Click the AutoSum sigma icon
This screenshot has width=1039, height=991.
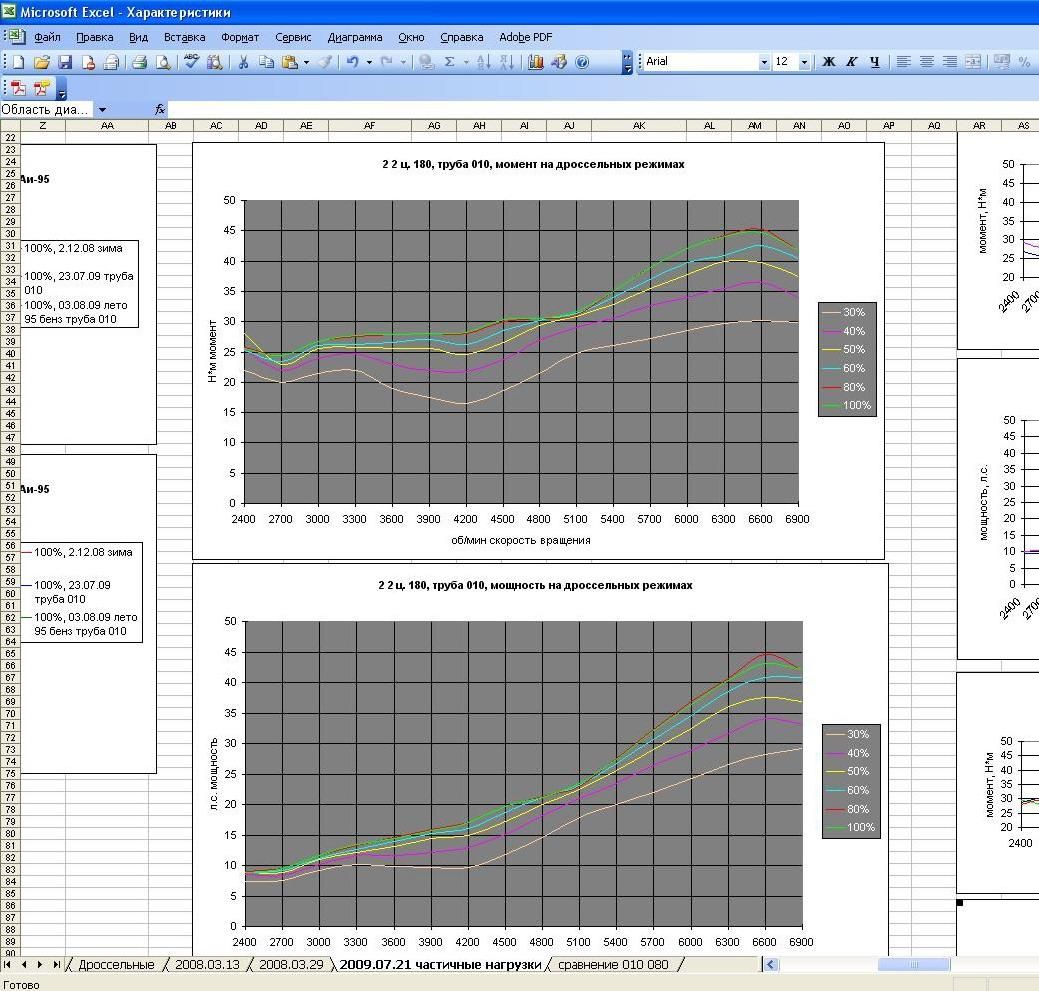[x=450, y=62]
